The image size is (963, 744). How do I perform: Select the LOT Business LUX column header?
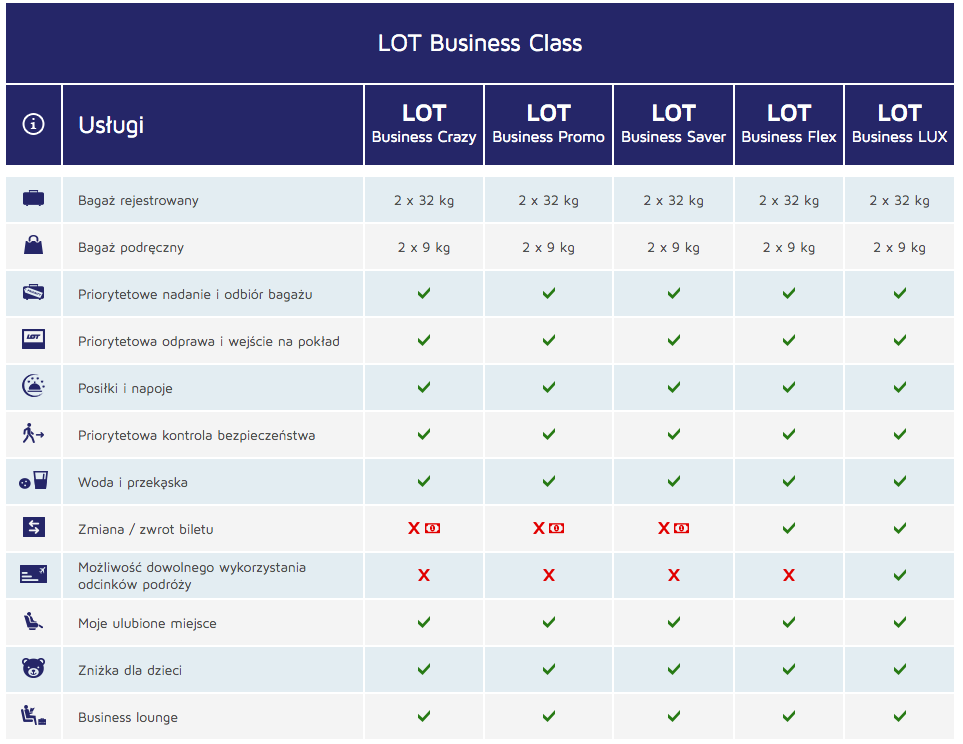click(899, 125)
